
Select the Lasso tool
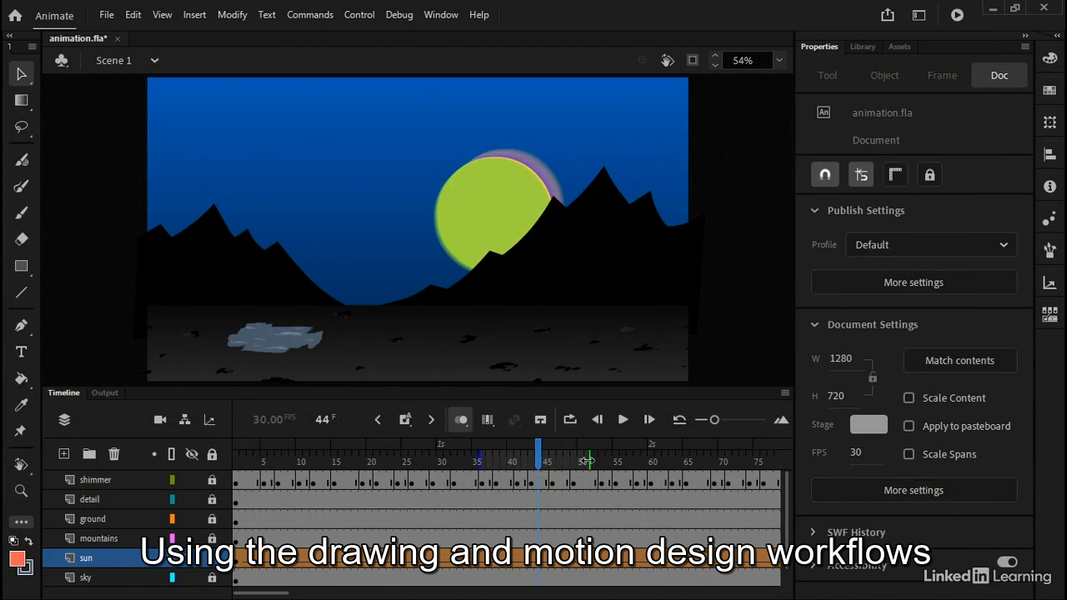click(22, 127)
